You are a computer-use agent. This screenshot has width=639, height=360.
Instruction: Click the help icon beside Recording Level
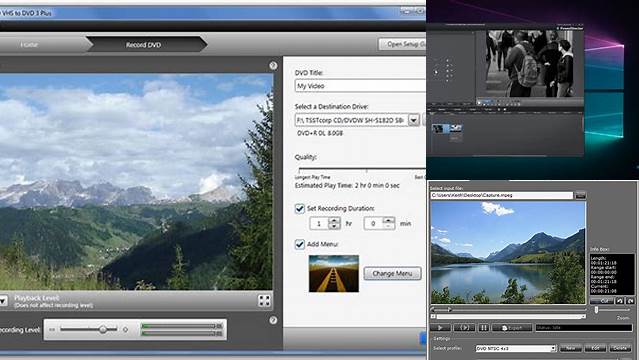pos(273,320)
